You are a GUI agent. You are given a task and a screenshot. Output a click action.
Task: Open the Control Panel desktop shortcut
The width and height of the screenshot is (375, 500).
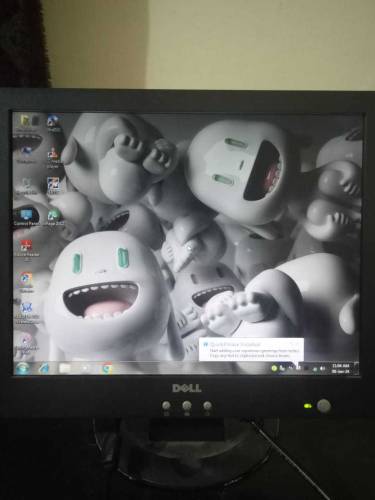click(27, 217)
